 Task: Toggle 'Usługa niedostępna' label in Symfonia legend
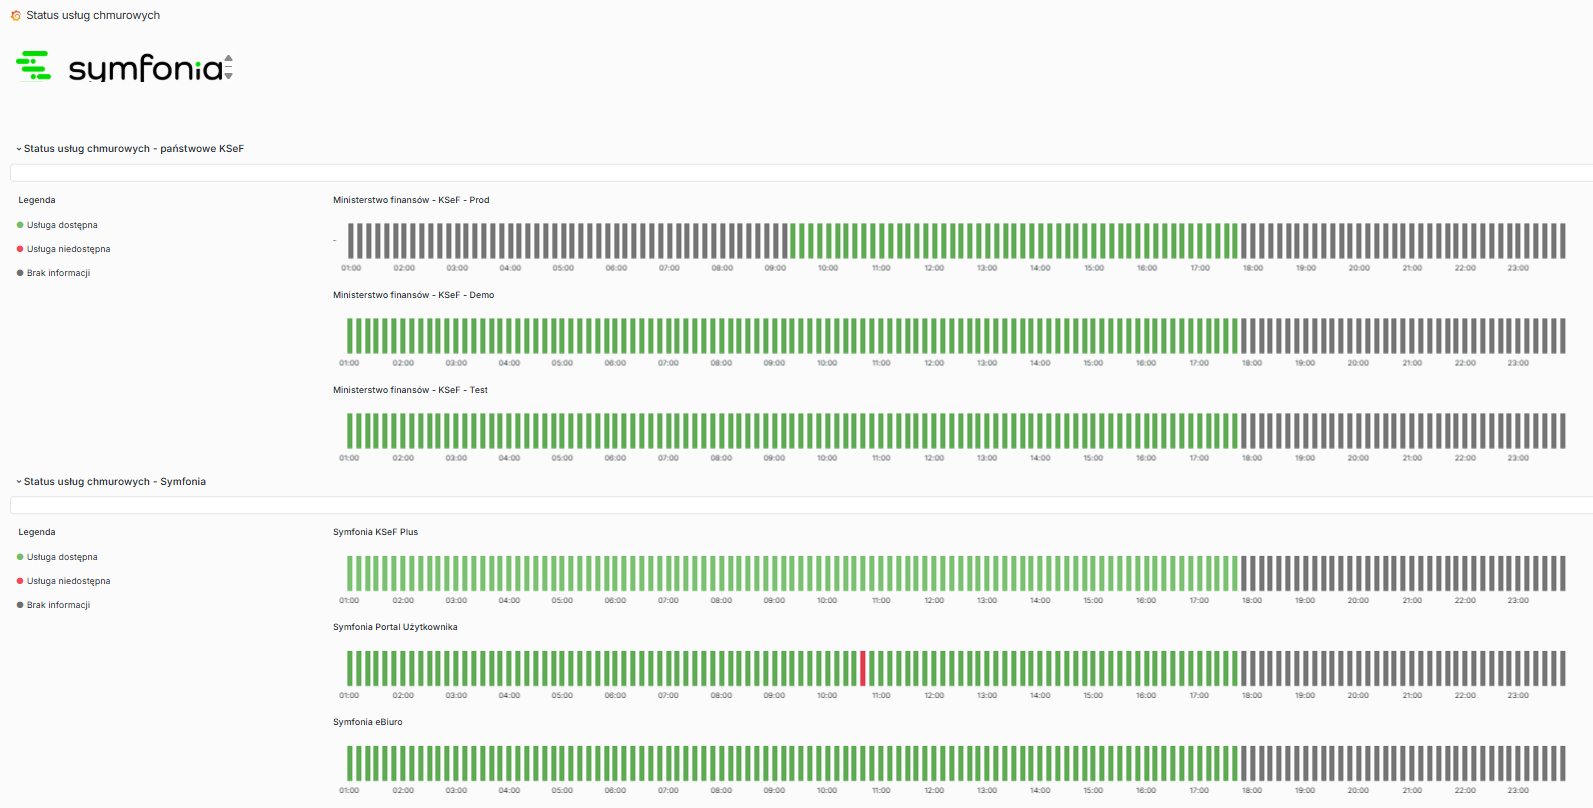pyautogui.click(x=68, y=581)
